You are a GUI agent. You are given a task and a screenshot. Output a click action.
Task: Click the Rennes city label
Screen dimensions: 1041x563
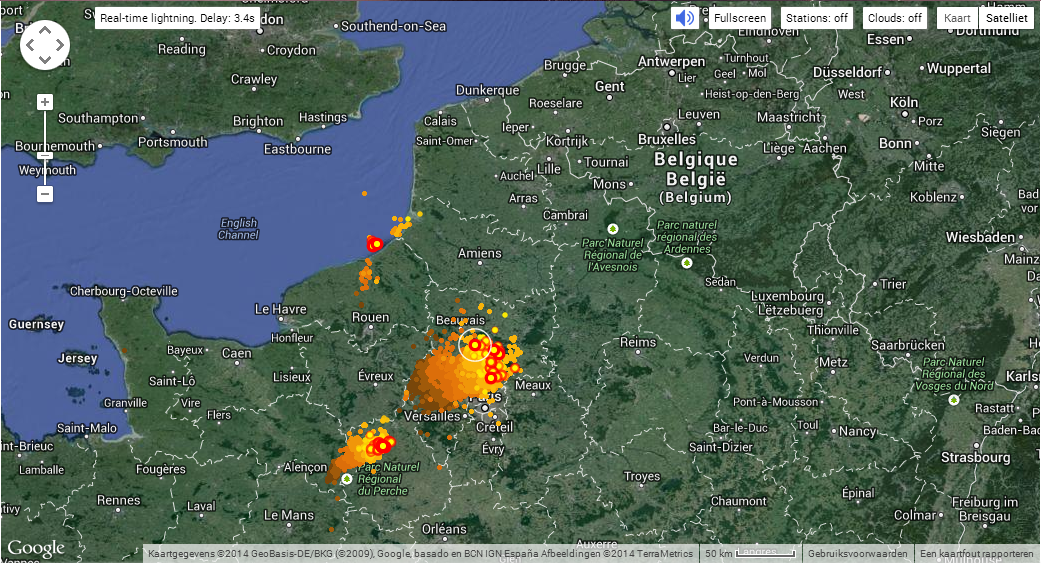(x=118, y=500)
